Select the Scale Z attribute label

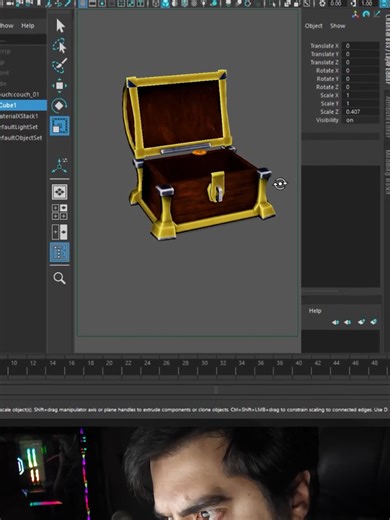coord(329,112)
